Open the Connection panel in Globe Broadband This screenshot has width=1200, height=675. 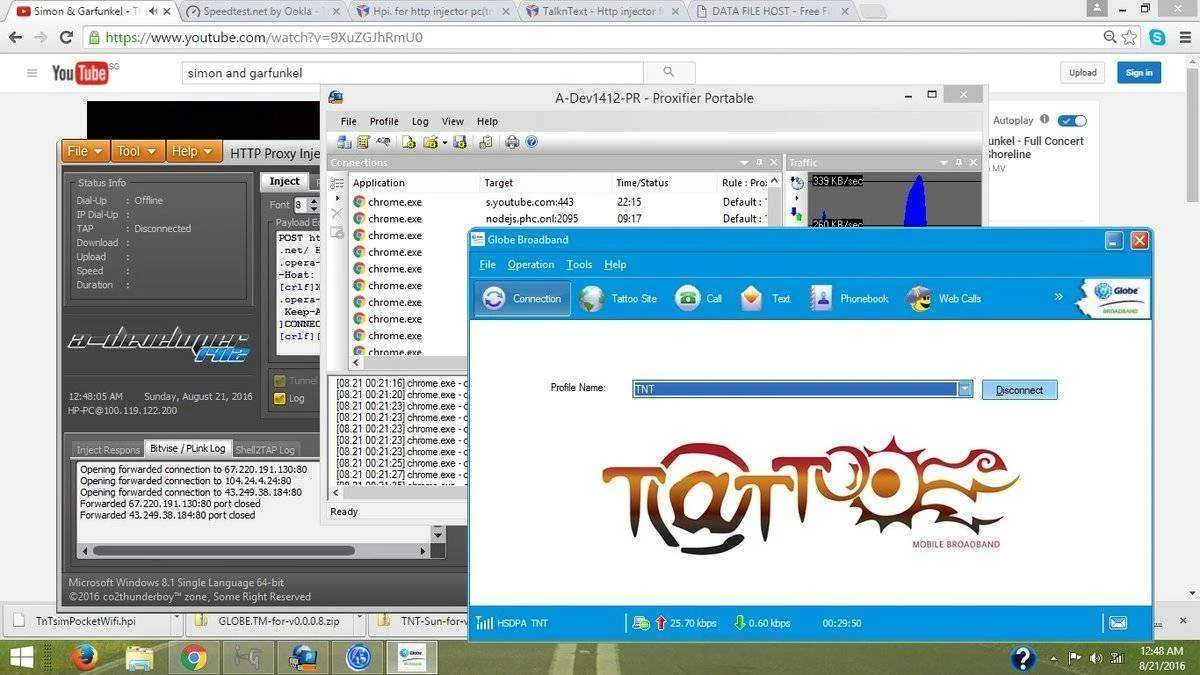(x=522, y=298)
